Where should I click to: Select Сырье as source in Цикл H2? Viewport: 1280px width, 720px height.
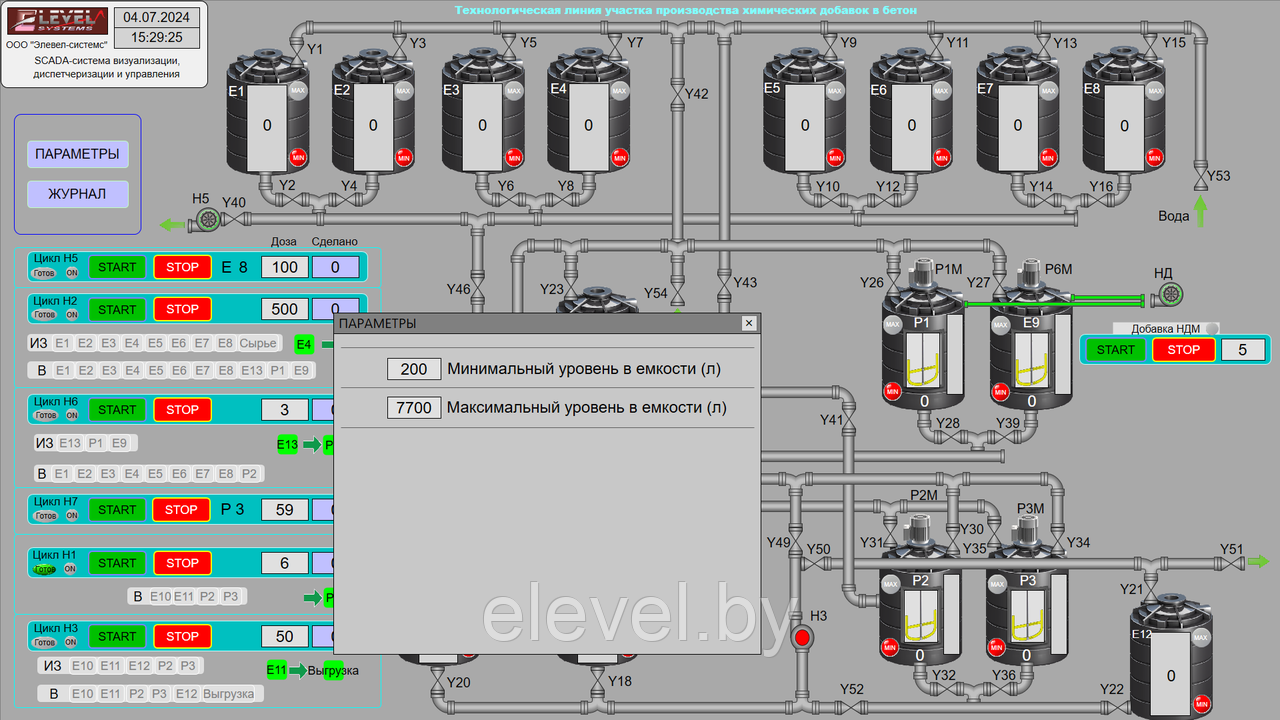point(258,344)
